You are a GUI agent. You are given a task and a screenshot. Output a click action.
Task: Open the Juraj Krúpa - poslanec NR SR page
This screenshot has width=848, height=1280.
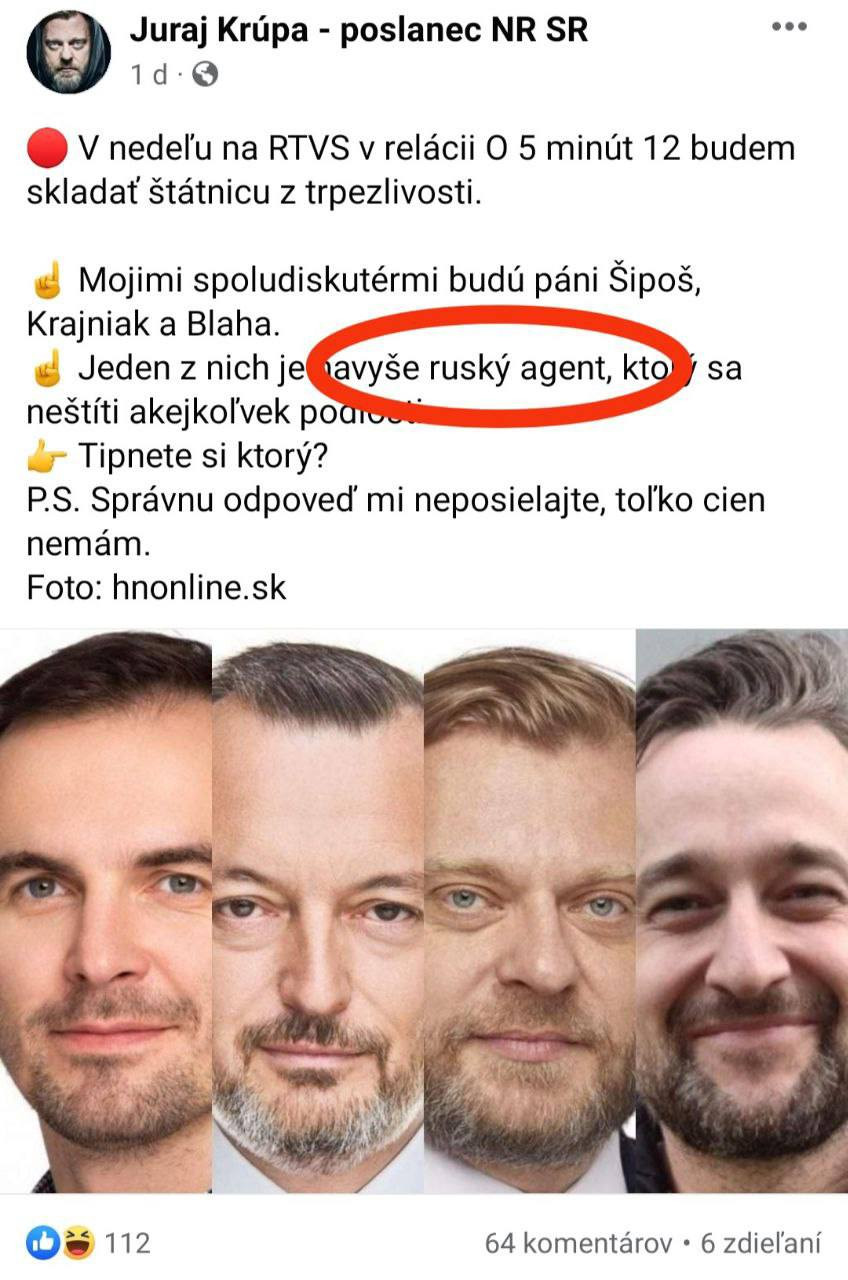pyautogui.click(x=359, y=30)
